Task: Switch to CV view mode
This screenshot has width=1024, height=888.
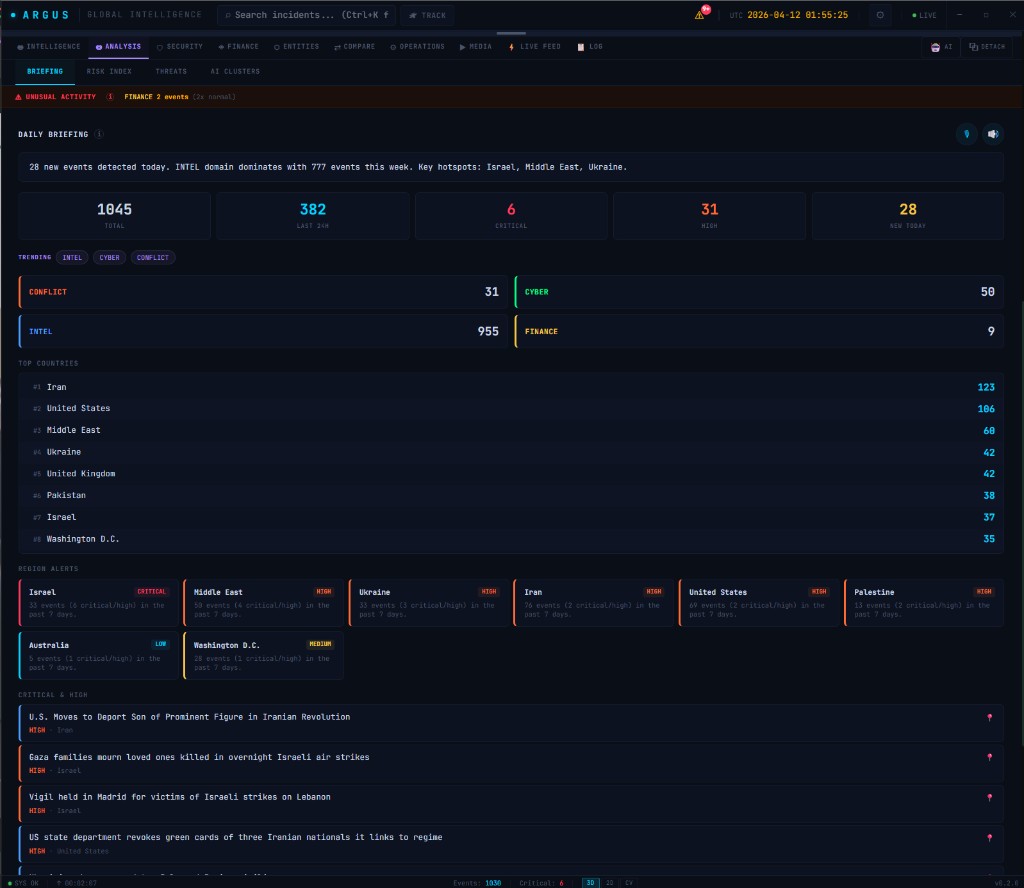Action: (x=629, y=883)
